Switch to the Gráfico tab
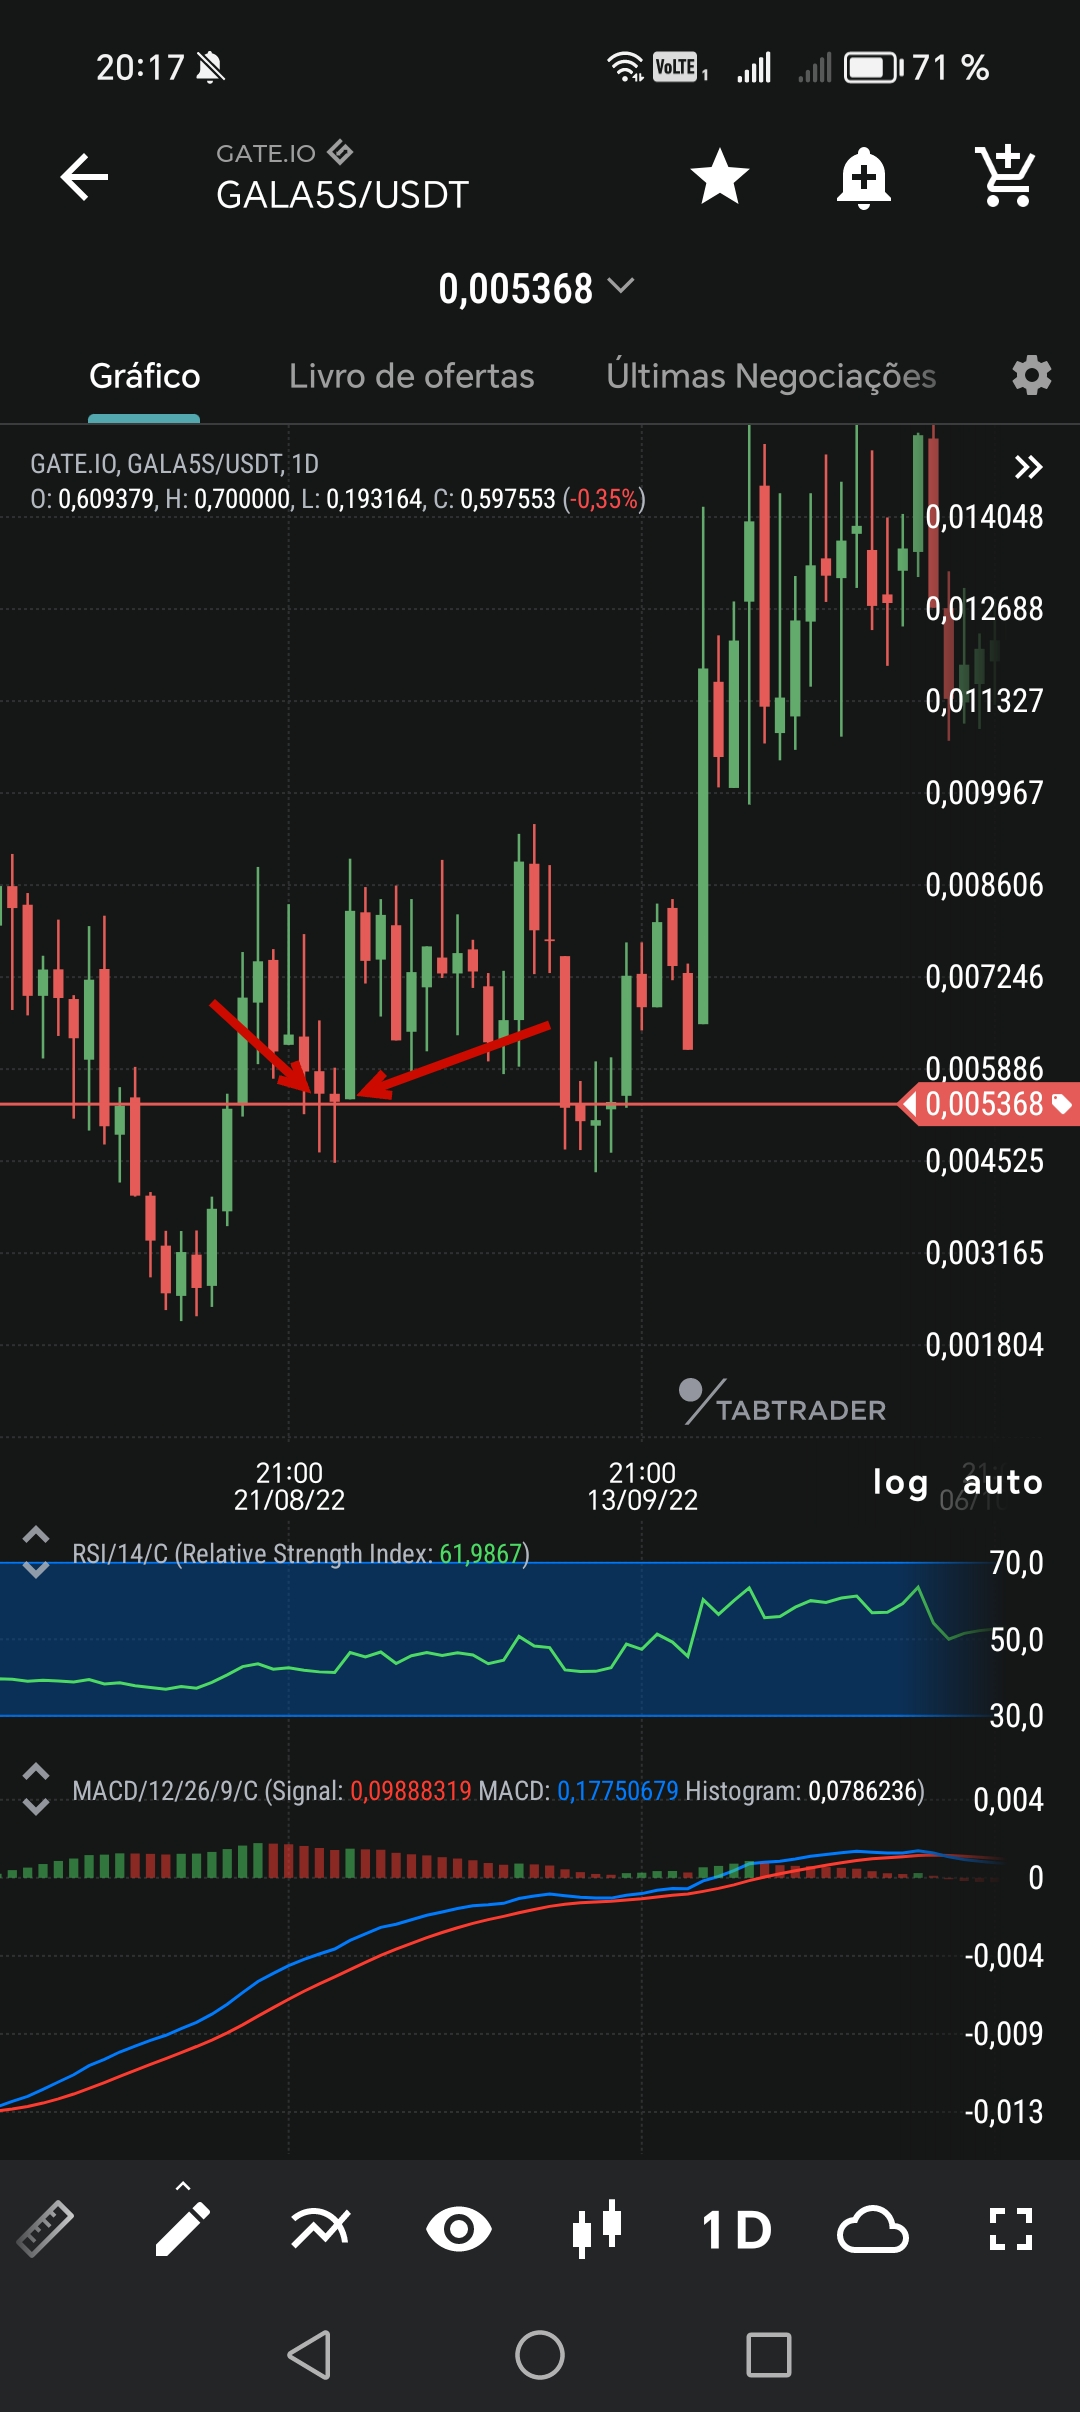 pos(145,376)
